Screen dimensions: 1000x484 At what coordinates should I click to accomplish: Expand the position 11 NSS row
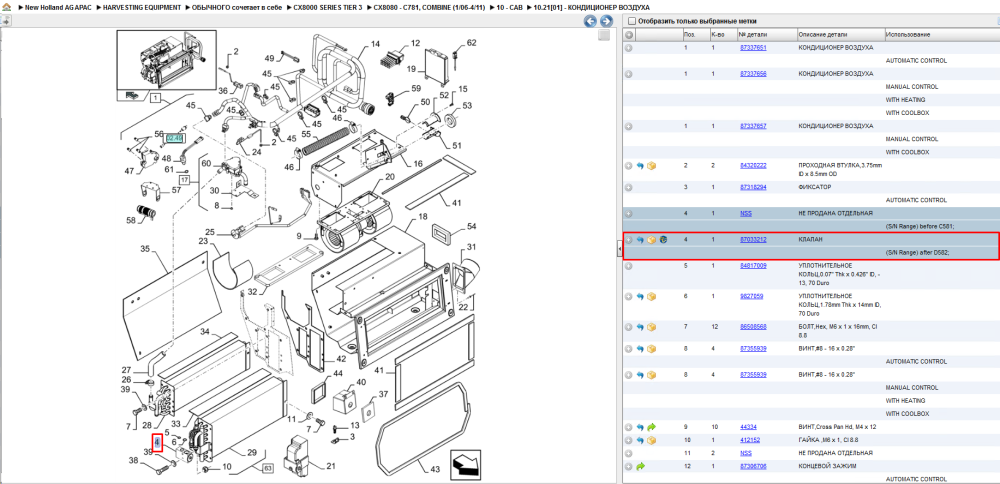click(629, 453)
